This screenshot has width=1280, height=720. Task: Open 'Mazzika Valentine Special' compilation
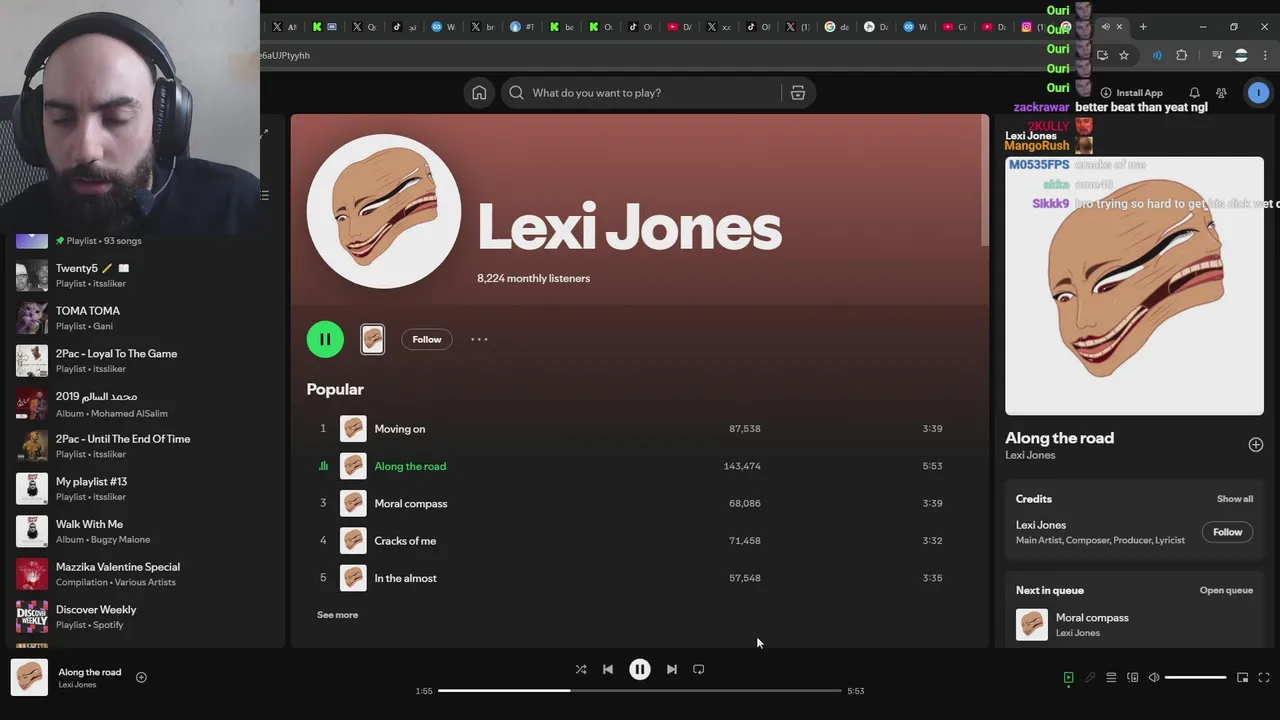tap(145, 574)
